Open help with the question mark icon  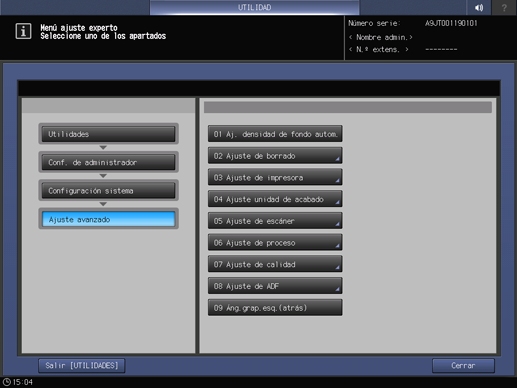(504, 7)
